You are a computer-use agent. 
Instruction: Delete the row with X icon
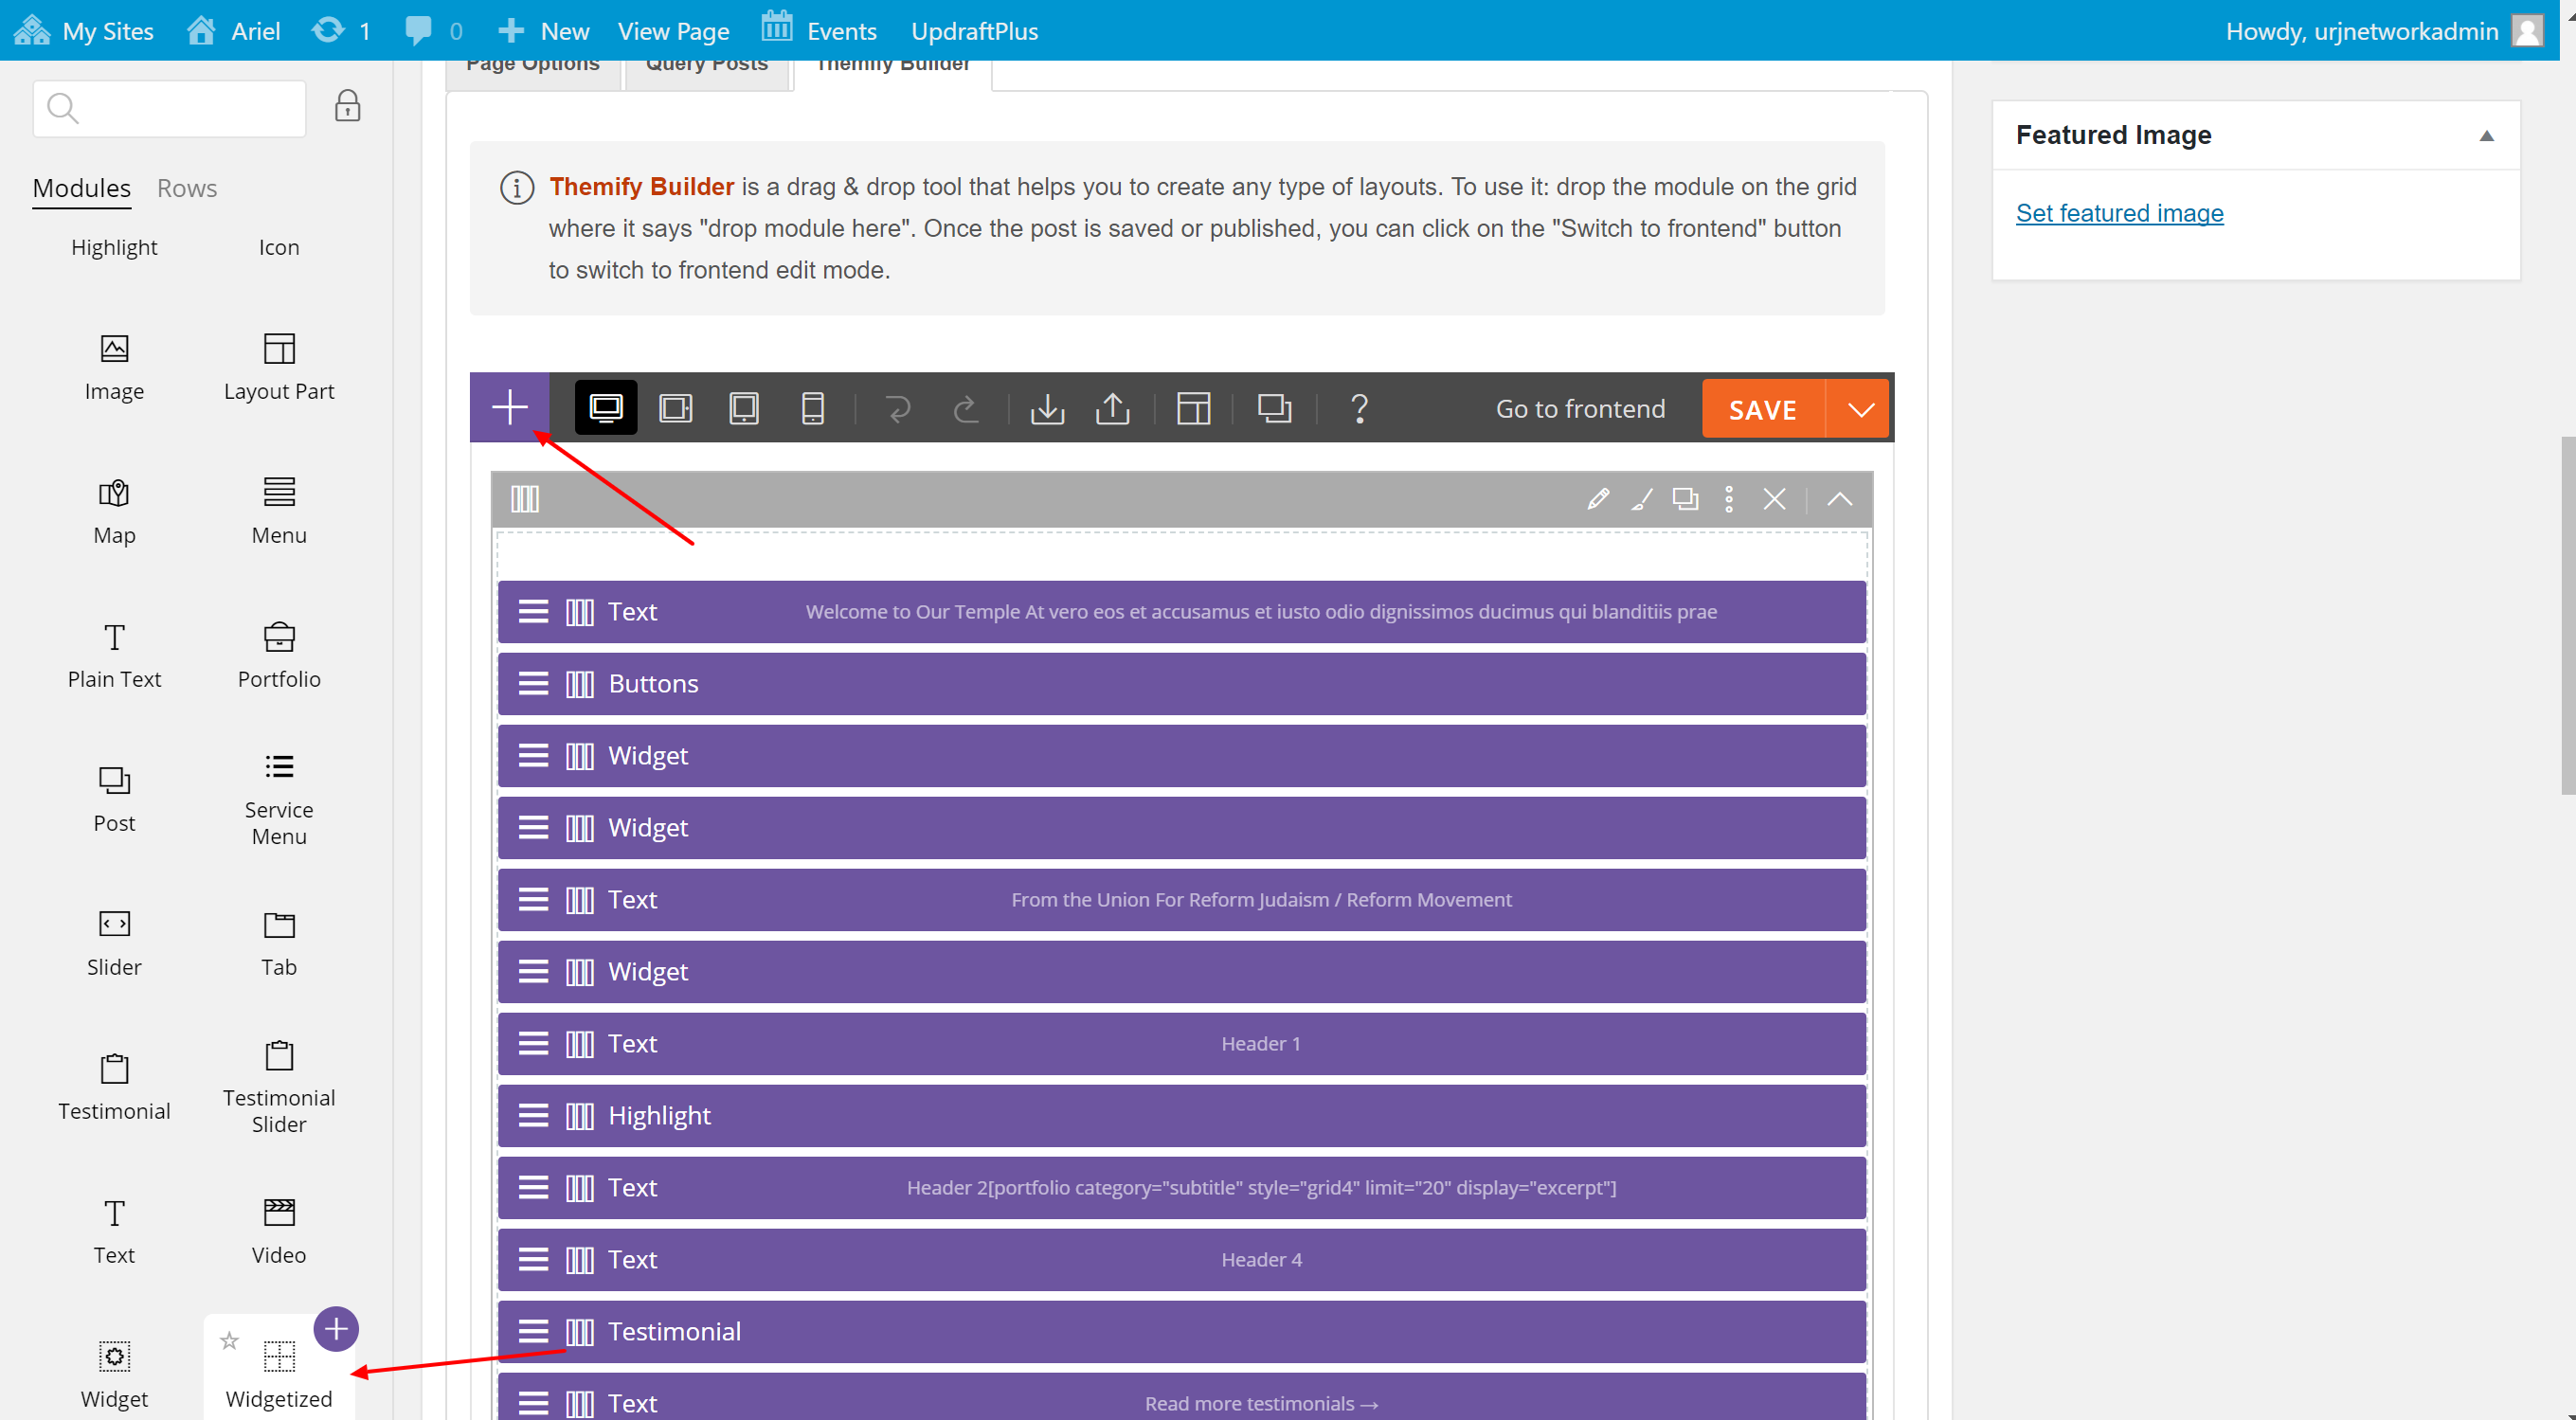pos(1774,499)
